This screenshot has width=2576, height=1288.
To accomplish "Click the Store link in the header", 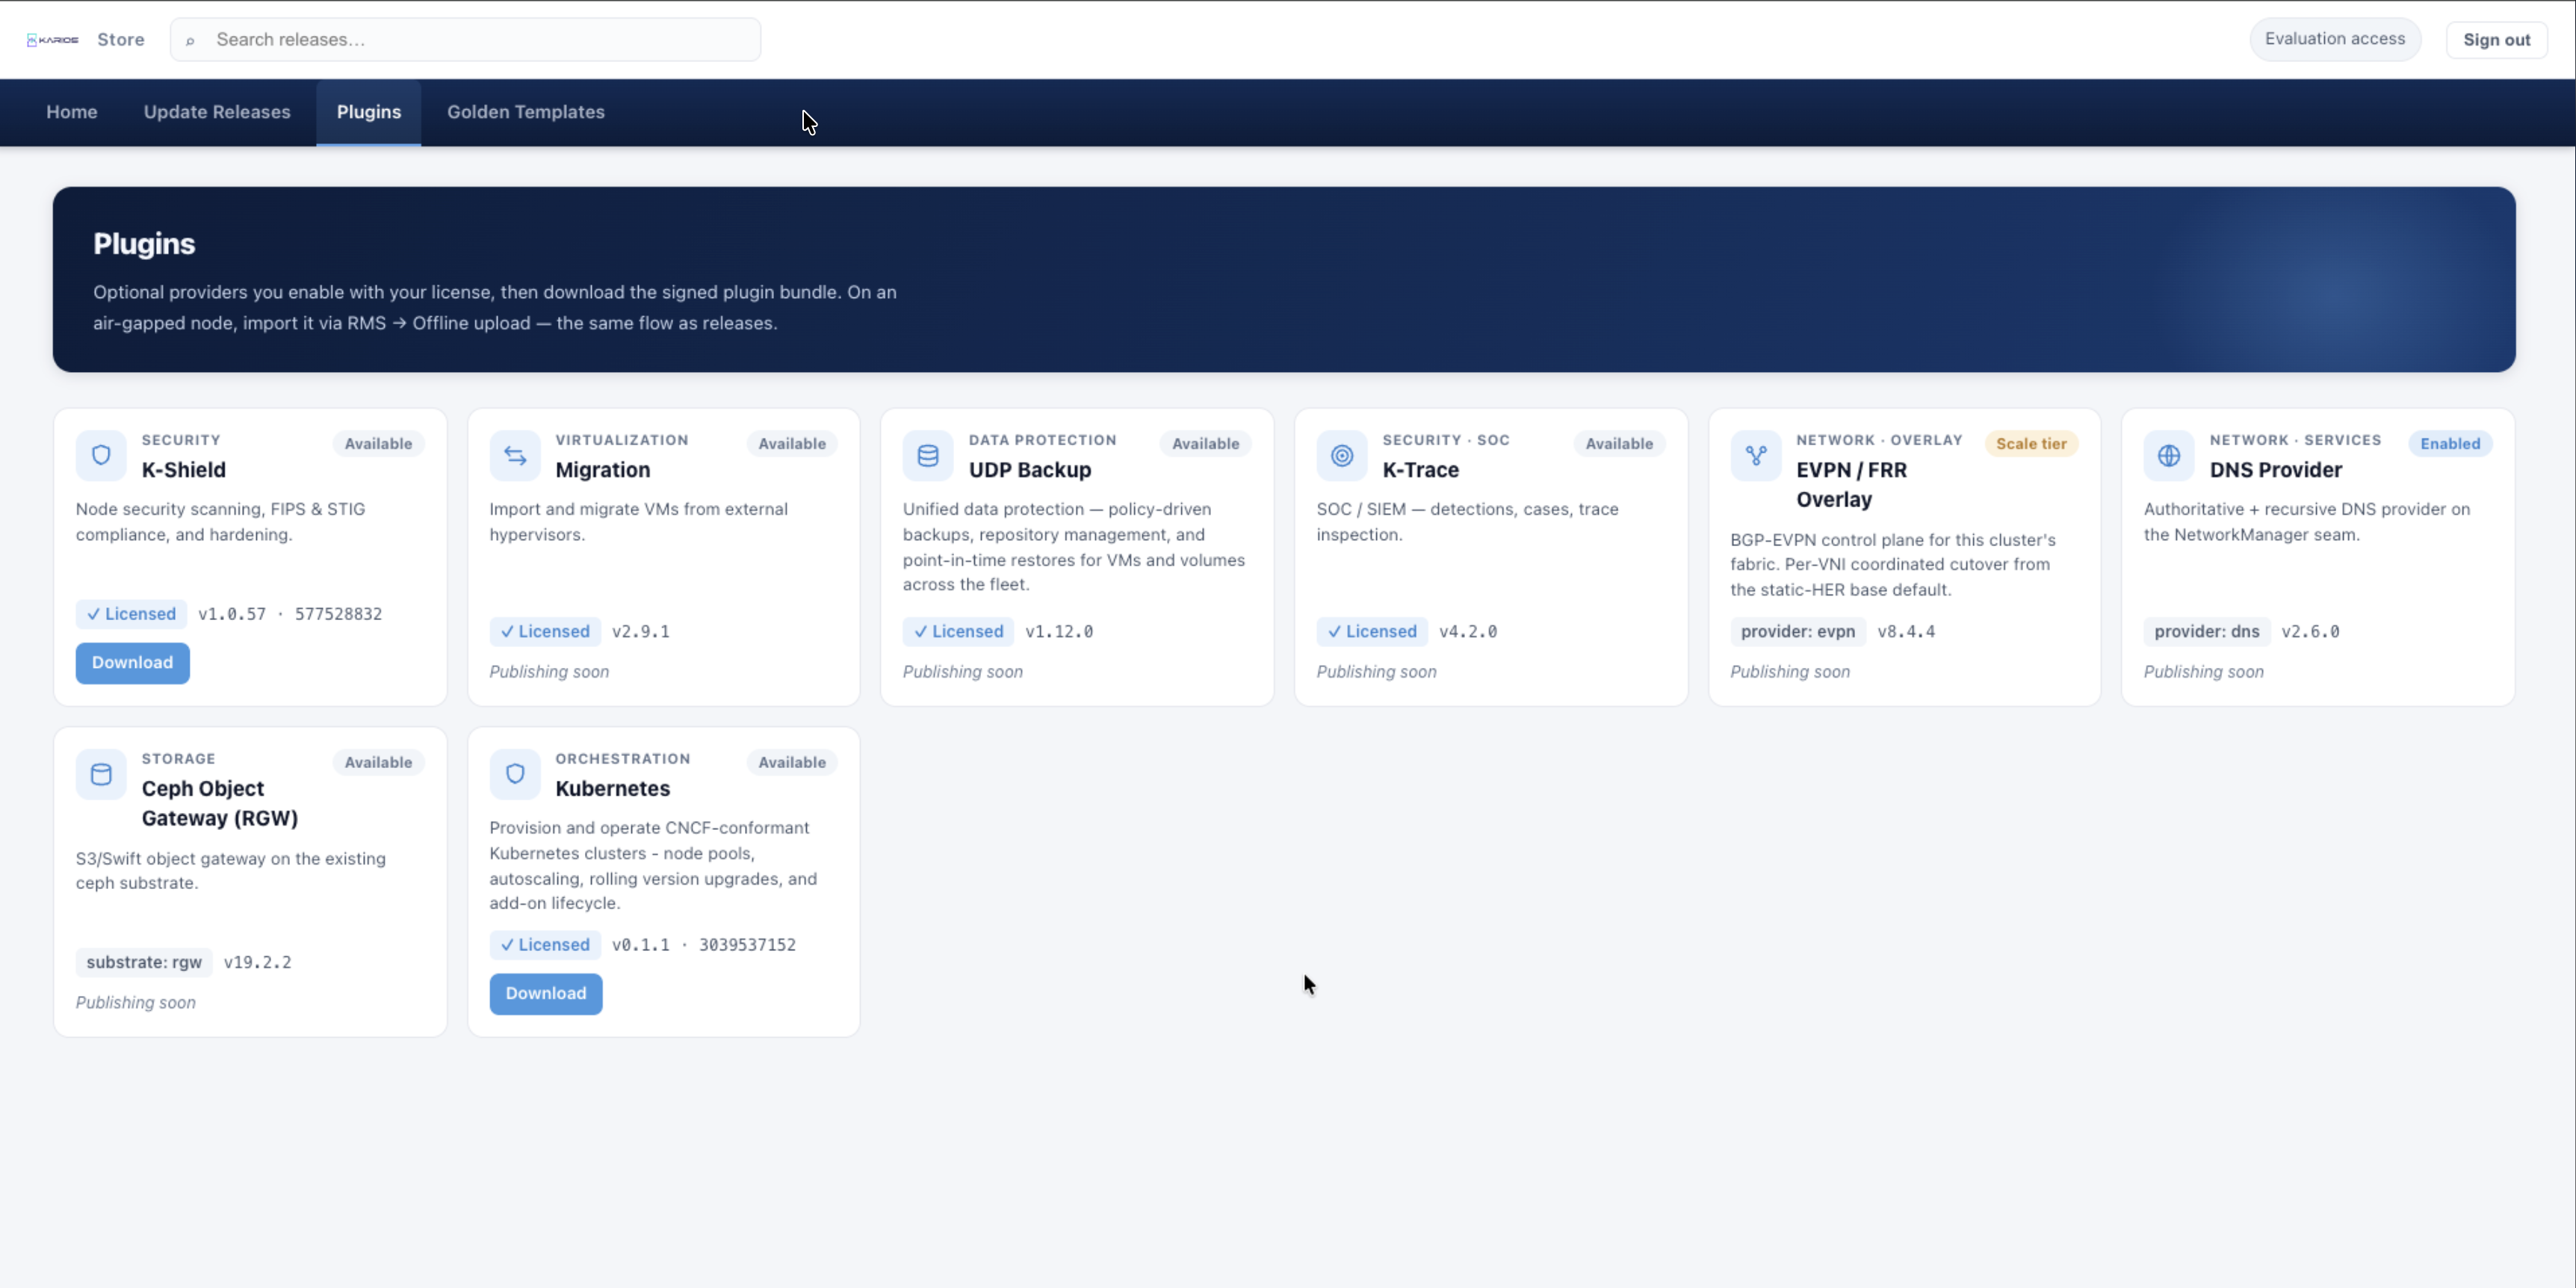I will pos(121,40).
